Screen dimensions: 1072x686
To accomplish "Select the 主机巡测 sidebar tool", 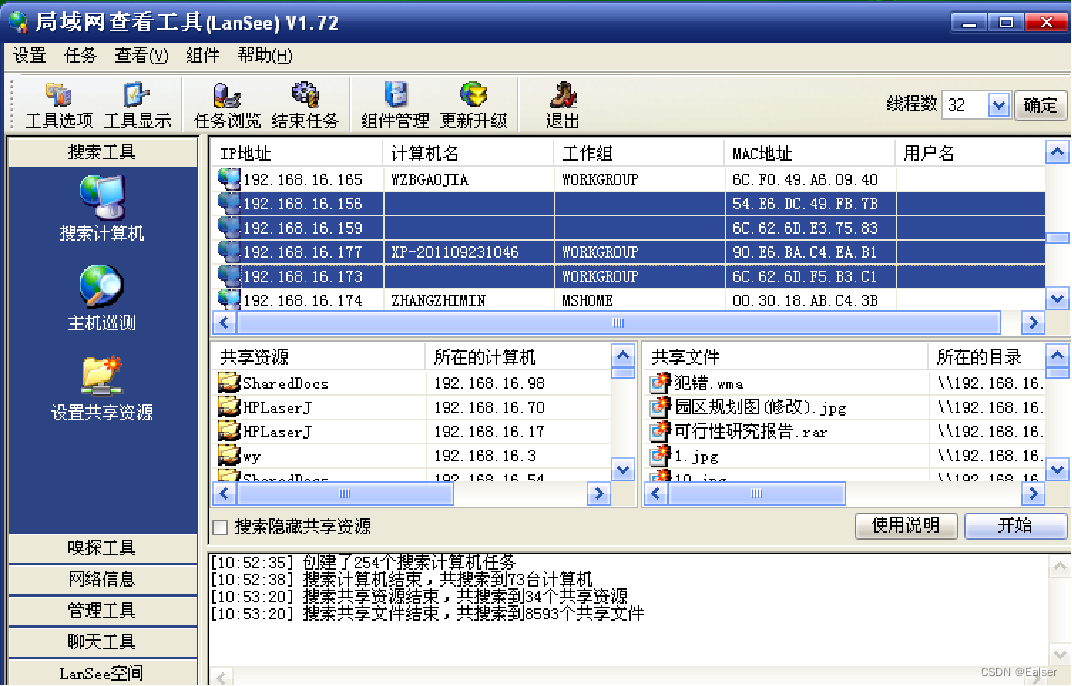I will coord(101,298).
